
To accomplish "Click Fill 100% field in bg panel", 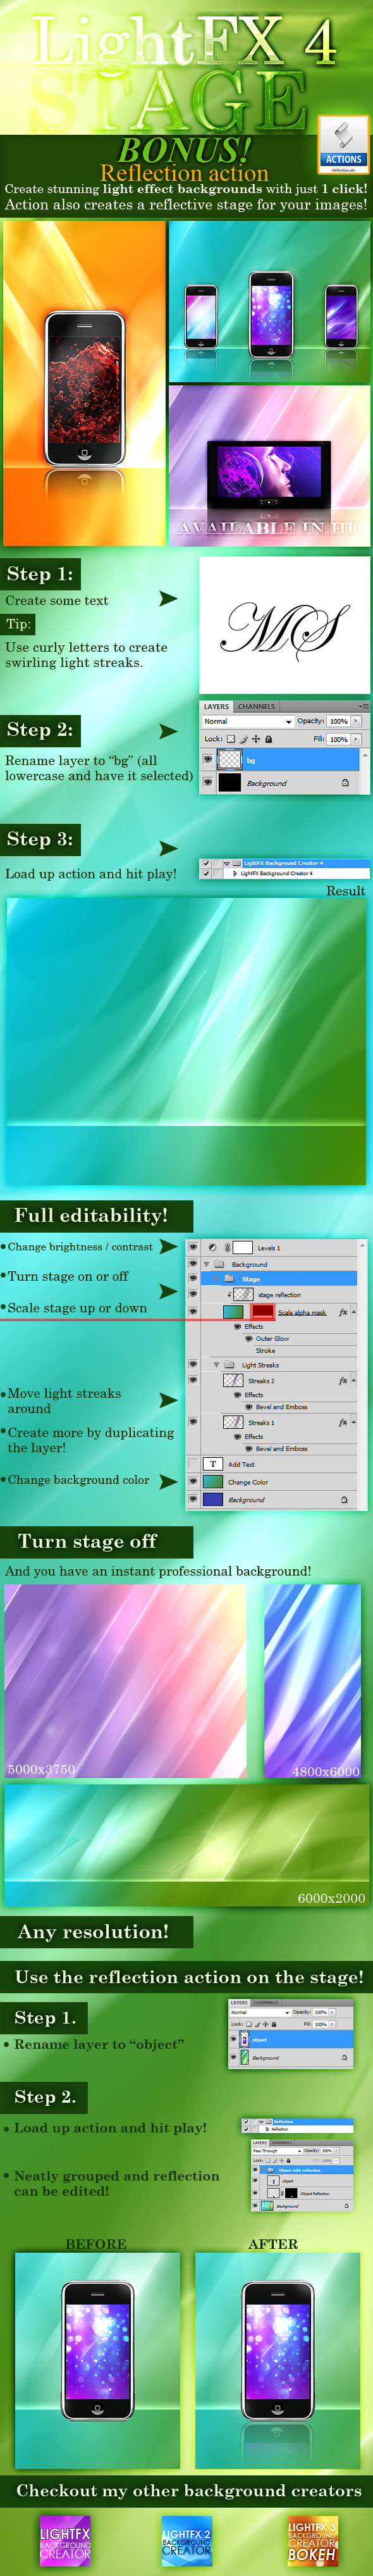I will 338,739.
